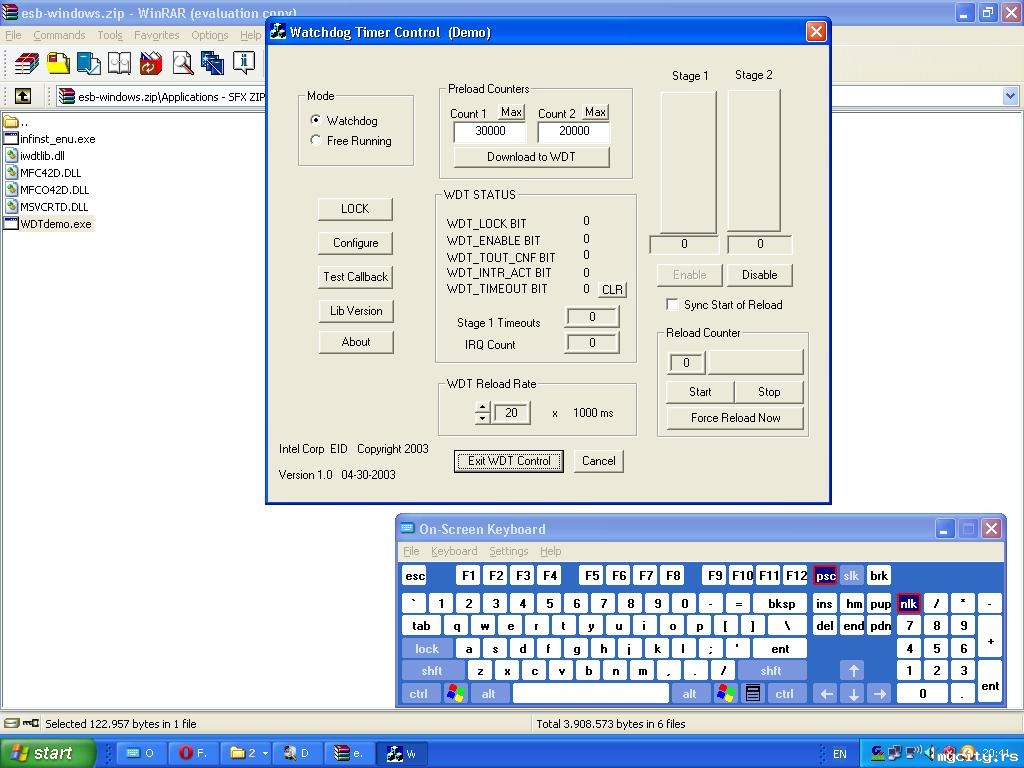Select the Watchdog mode radio button

[316, 120]
